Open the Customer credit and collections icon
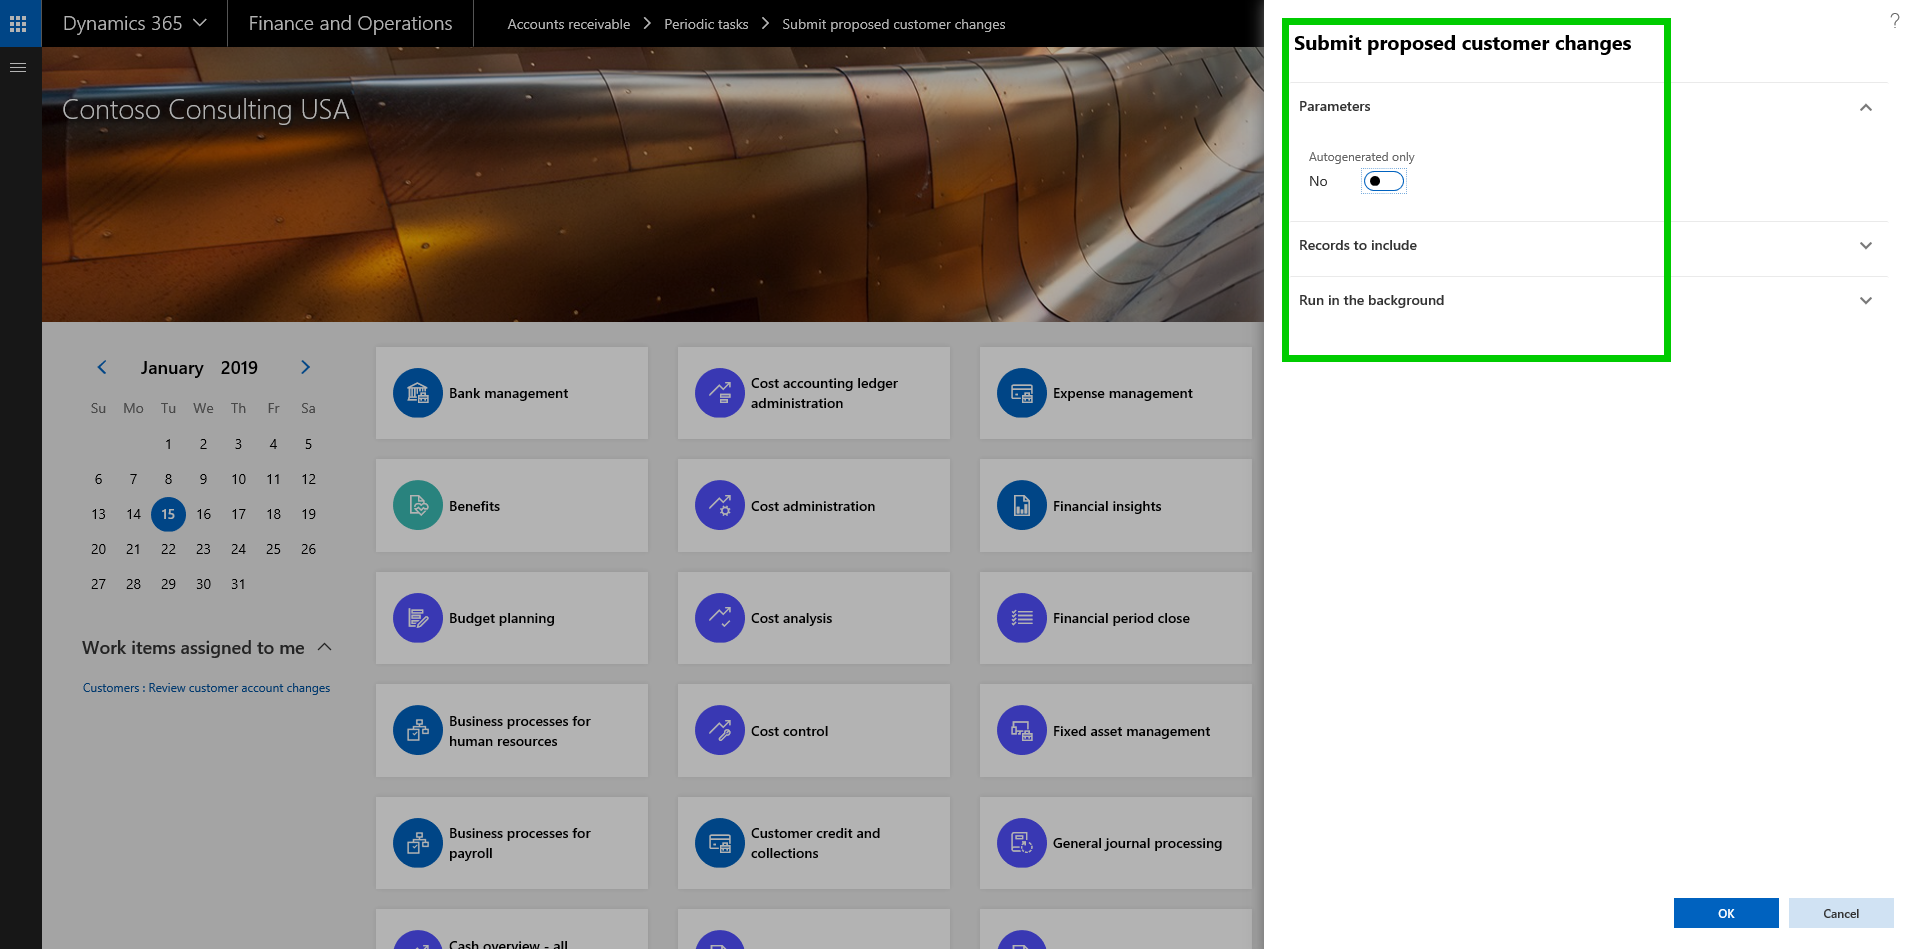This screenshot has height=949, width=1911. click(720, 843)
